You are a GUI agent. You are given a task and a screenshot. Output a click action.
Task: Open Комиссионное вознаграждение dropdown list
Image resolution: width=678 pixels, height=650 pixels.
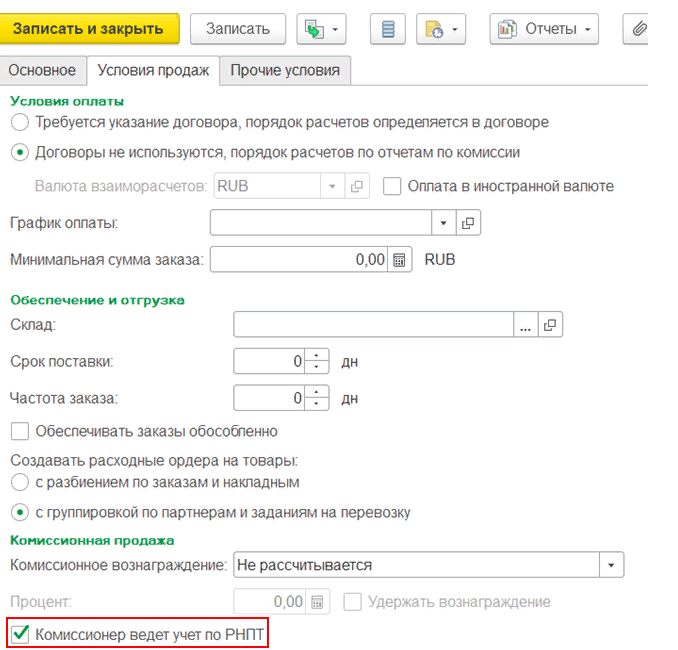[611, 565]
